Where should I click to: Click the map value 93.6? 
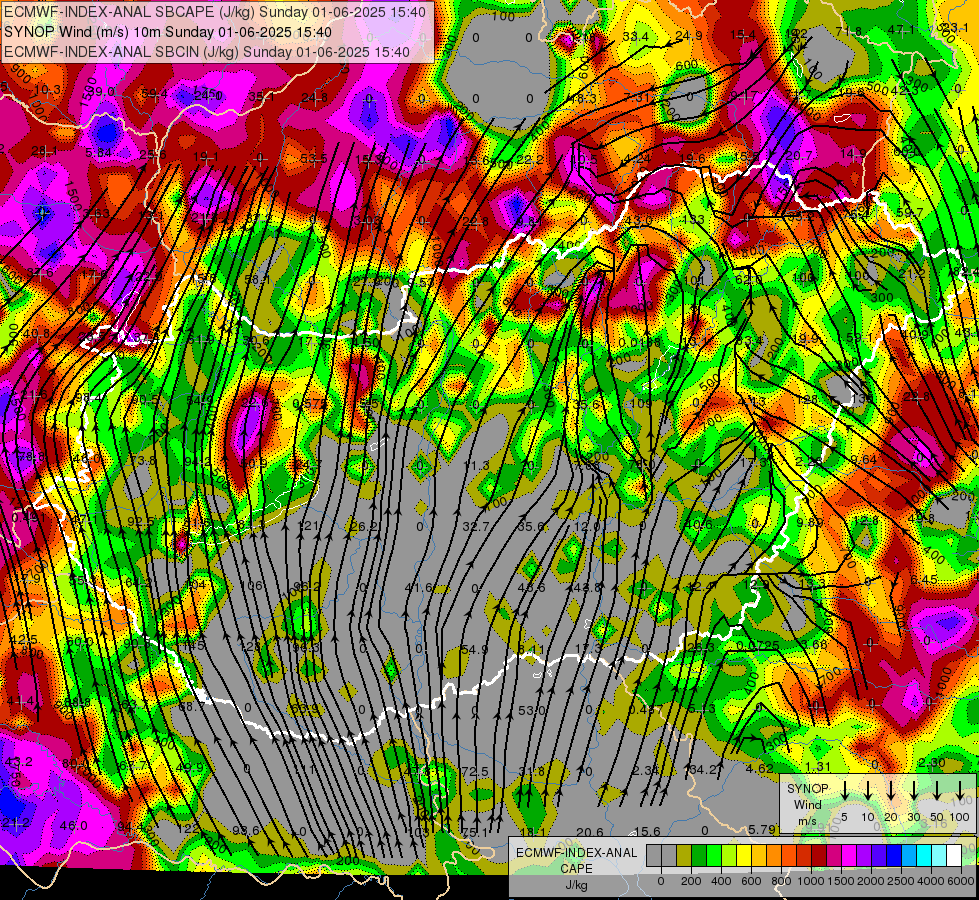click(x=245, y=830)
